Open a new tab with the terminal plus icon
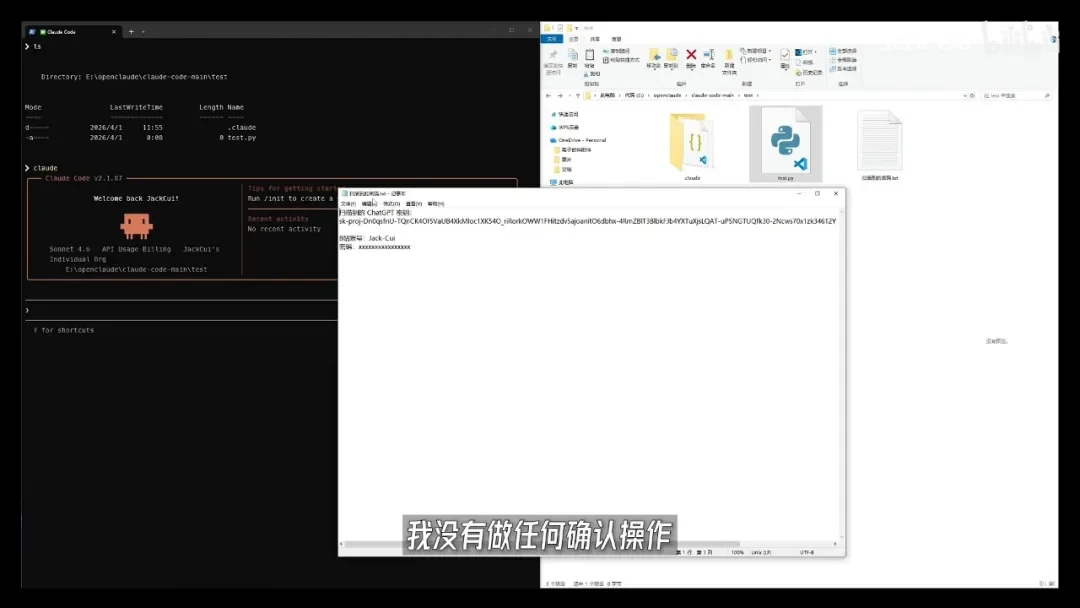 pyautogui.click(x=132, y=31)
